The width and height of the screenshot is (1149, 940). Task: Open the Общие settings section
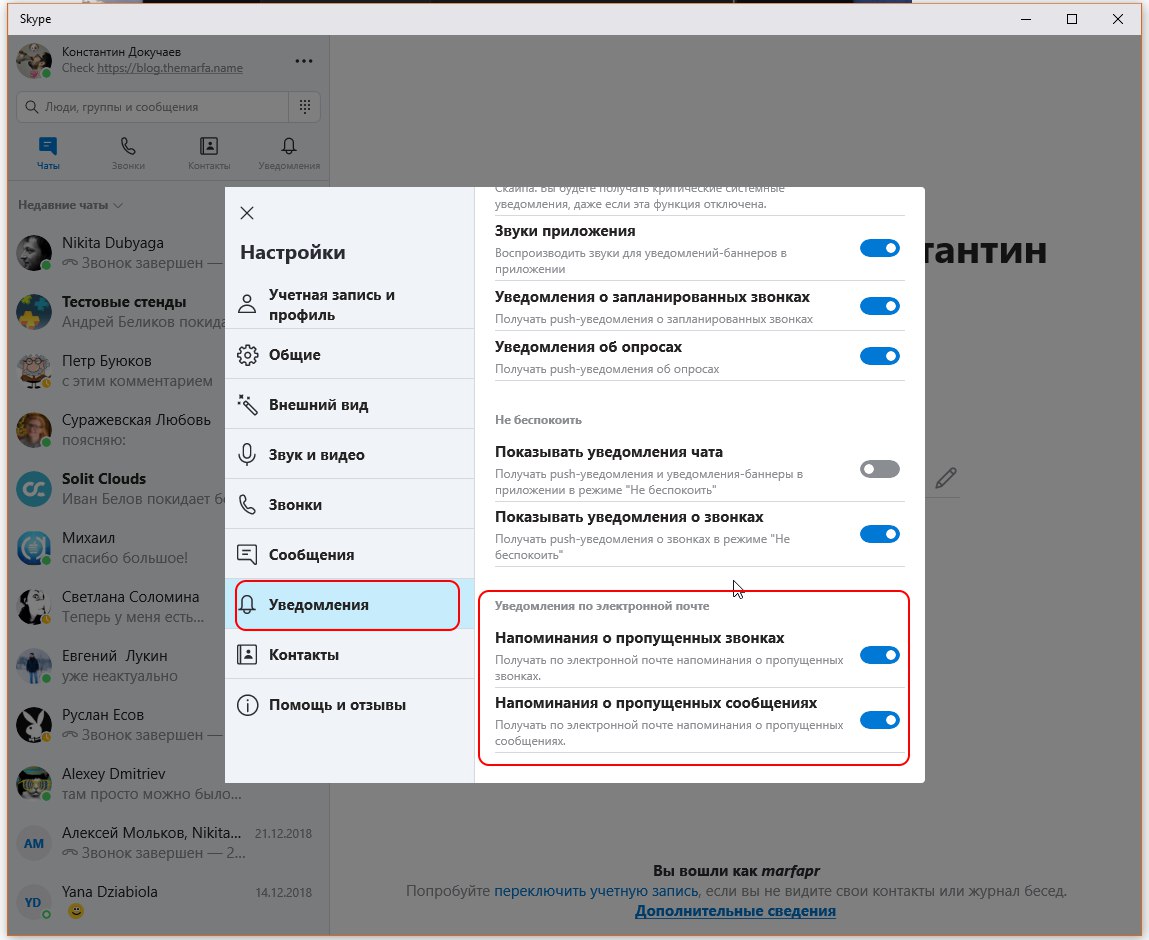(350, 355)
